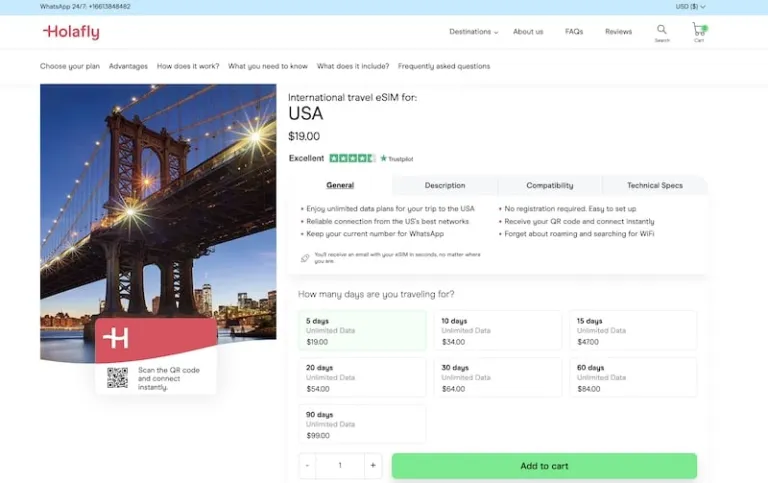Image resolution: width=768 pixels, height=483 pixels.
Task: Open the FAQs link in header
Action: pyautogui.click(x=574, y=32)
